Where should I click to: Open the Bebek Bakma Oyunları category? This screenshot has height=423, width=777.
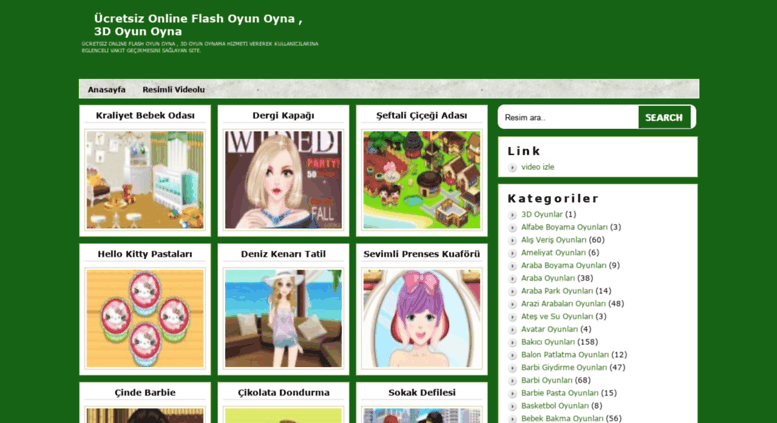pyautogui.click(x=562, y=419)
